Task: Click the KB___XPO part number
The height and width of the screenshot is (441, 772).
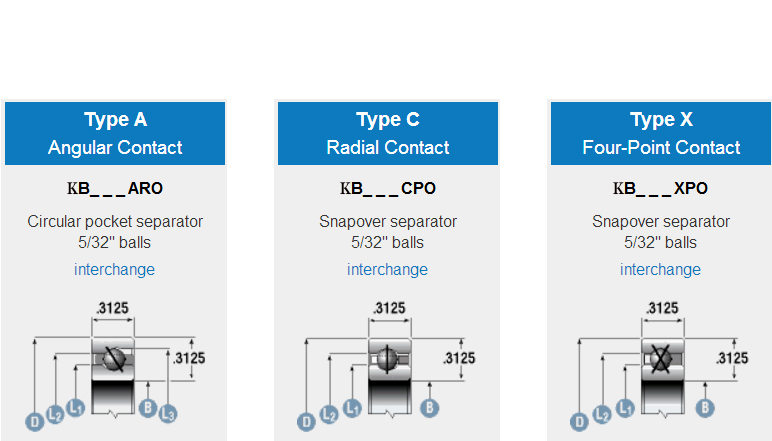Action: [660, 189]
